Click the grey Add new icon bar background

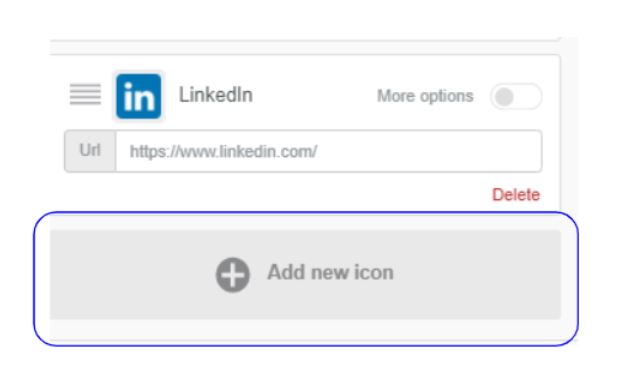468,274
